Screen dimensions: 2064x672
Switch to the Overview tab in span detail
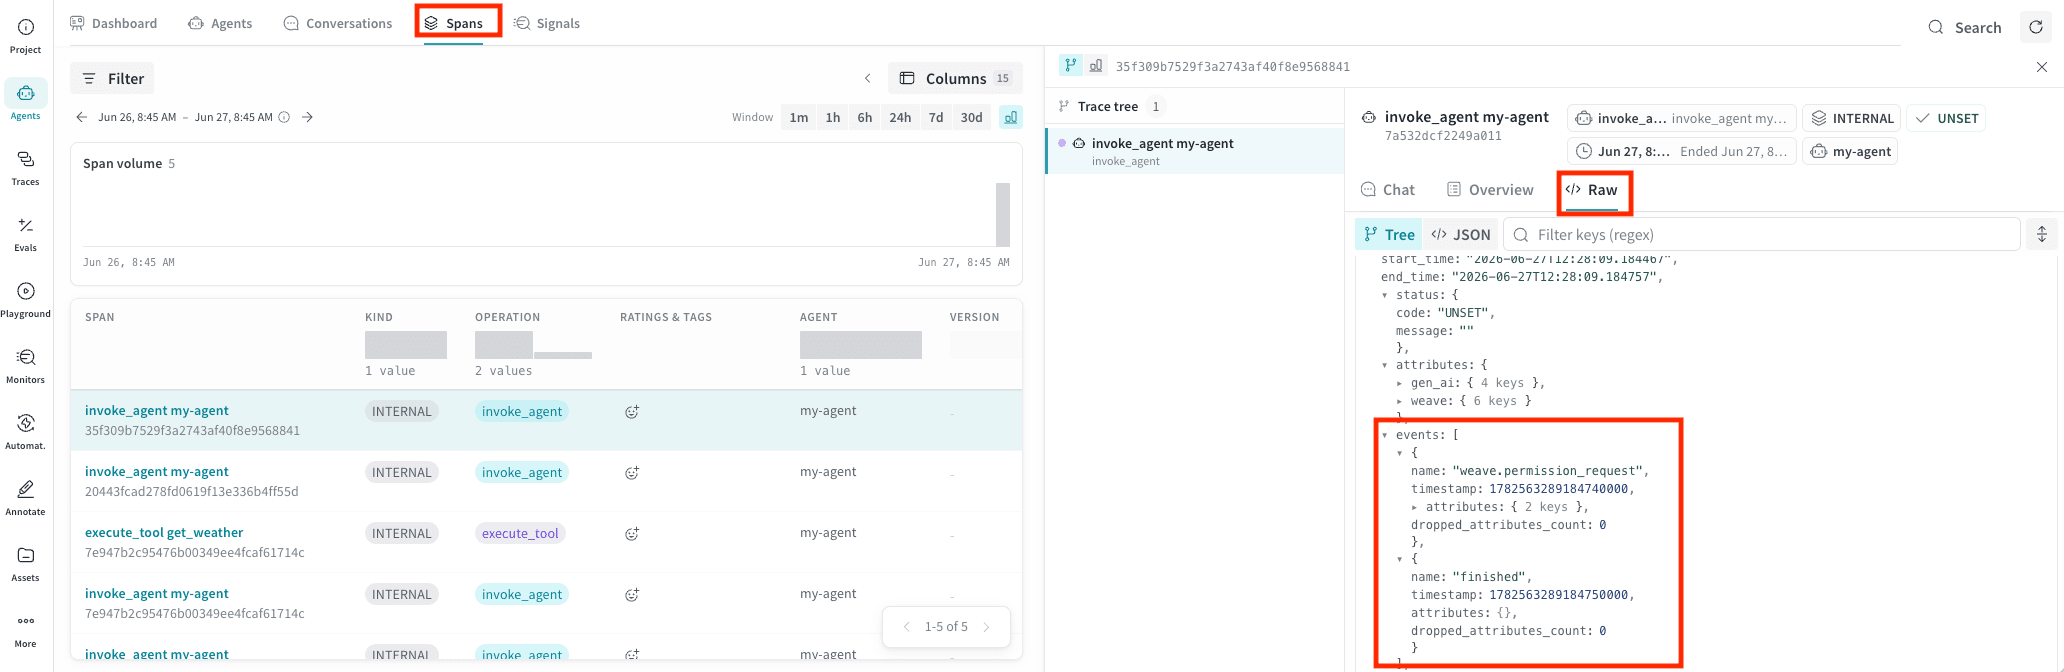coord(1490,190)
